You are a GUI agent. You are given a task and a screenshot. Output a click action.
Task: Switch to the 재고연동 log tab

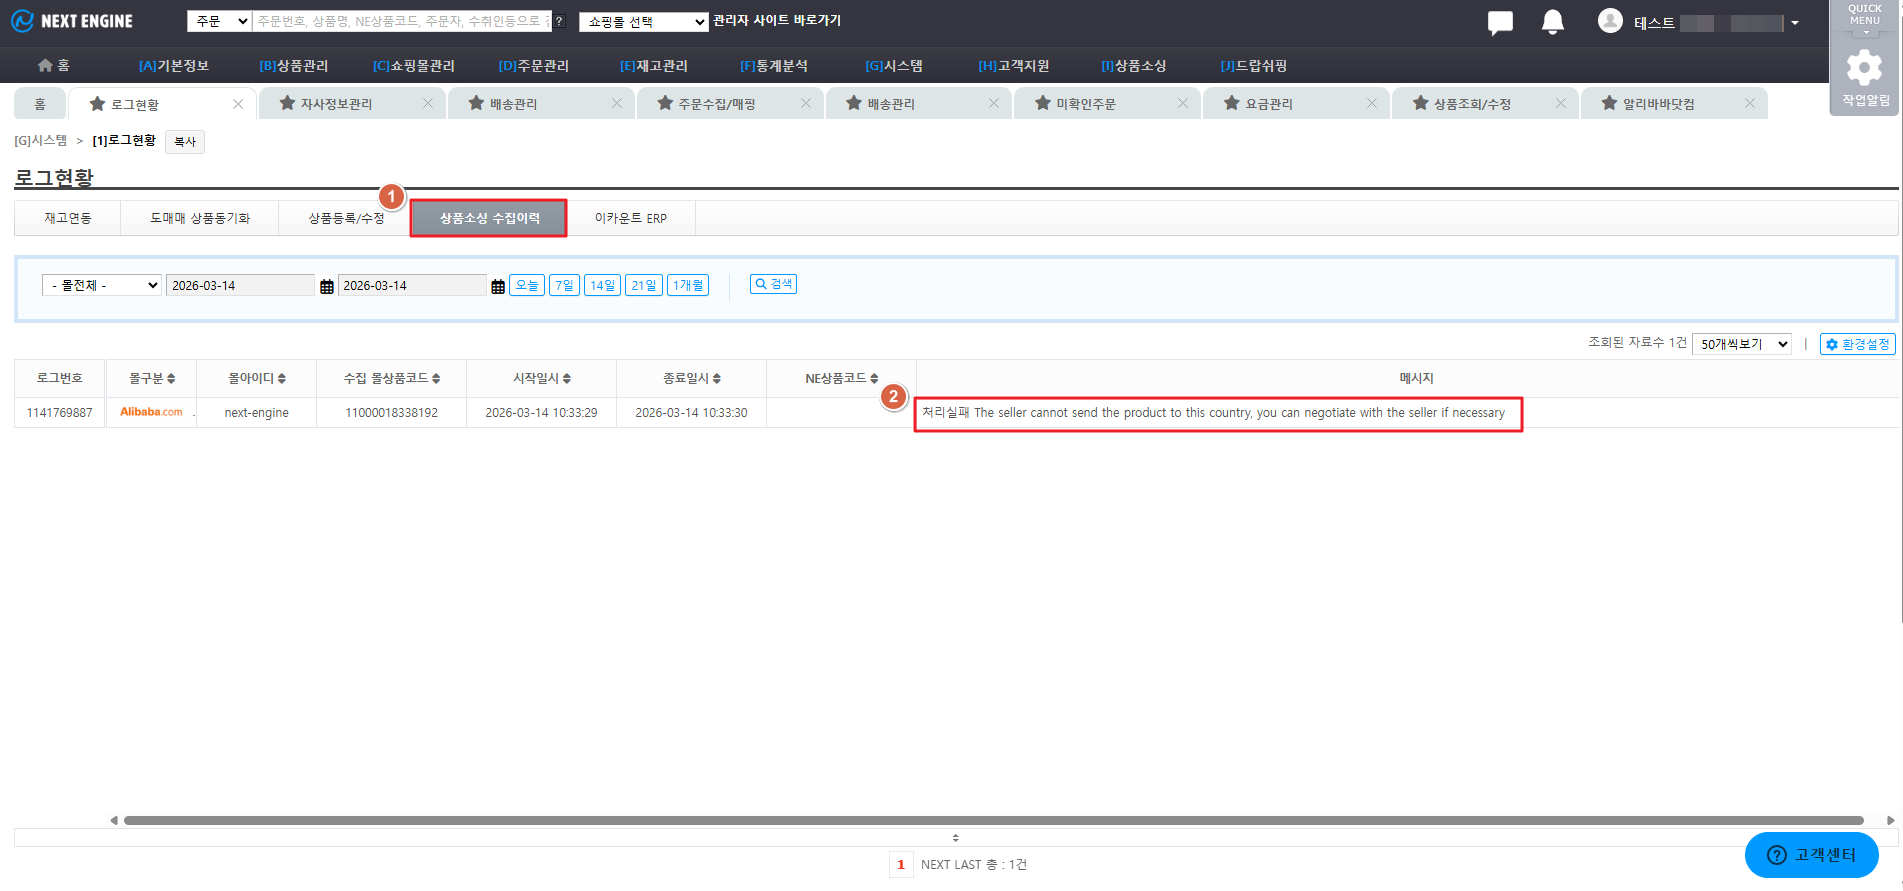click(68, 218)
